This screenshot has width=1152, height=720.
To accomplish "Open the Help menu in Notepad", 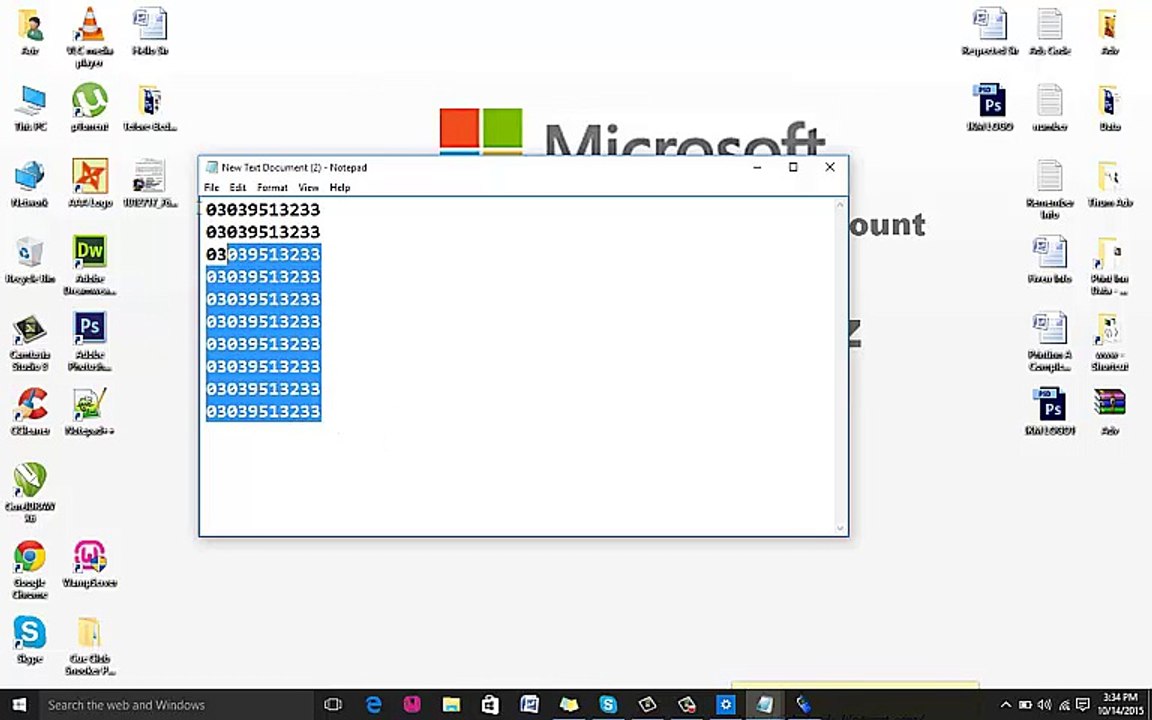I will (x=340, y=187).
